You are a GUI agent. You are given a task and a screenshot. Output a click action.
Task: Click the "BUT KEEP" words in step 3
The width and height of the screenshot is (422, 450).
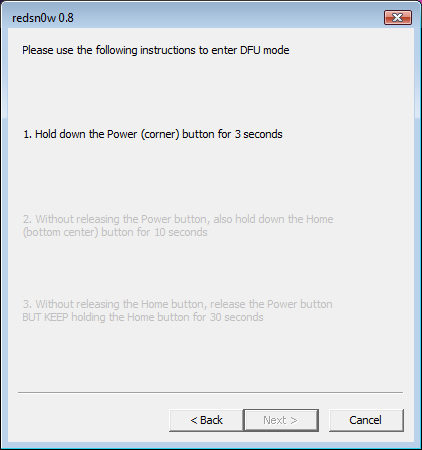pyautogui.click(x=45, y=317)
